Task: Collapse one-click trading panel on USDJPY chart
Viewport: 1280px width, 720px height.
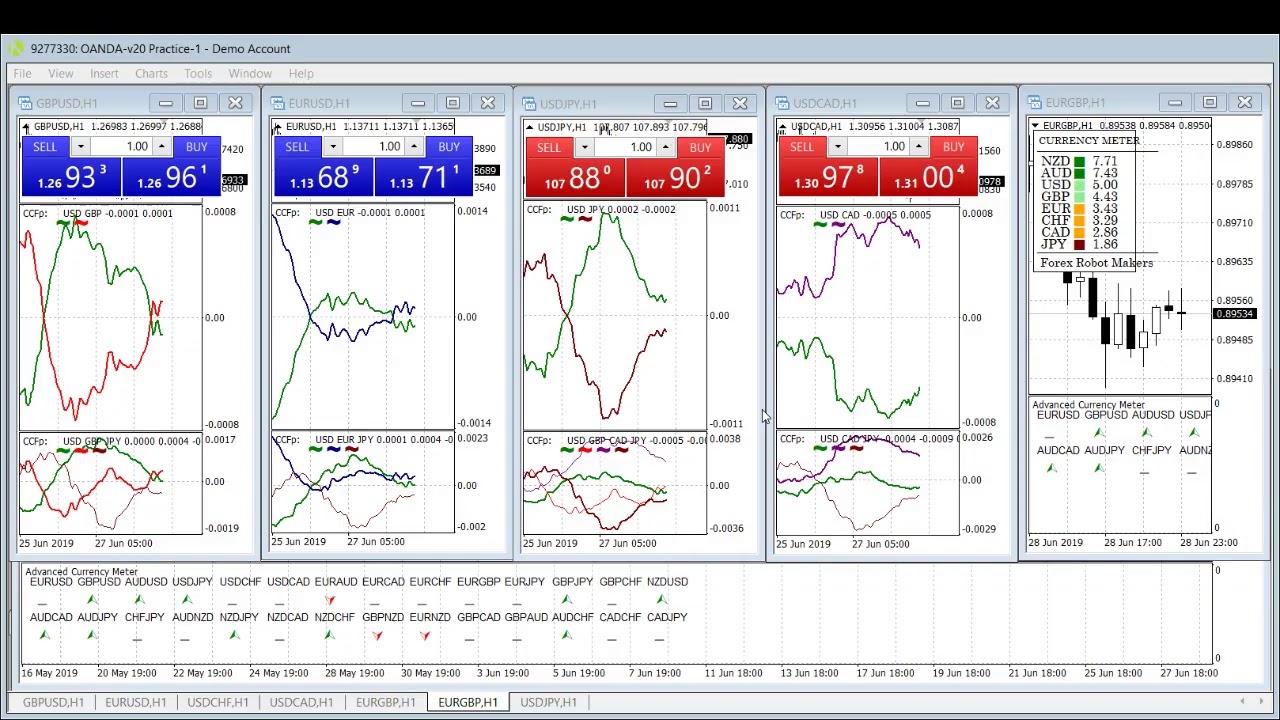Action: pyautogui.click(x=530, y=127)
